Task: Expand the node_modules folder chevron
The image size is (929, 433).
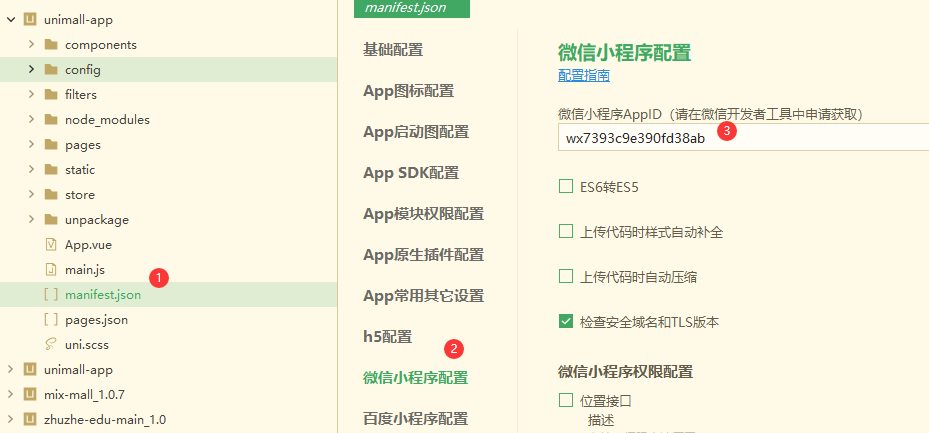Action: tap(31, 120)
